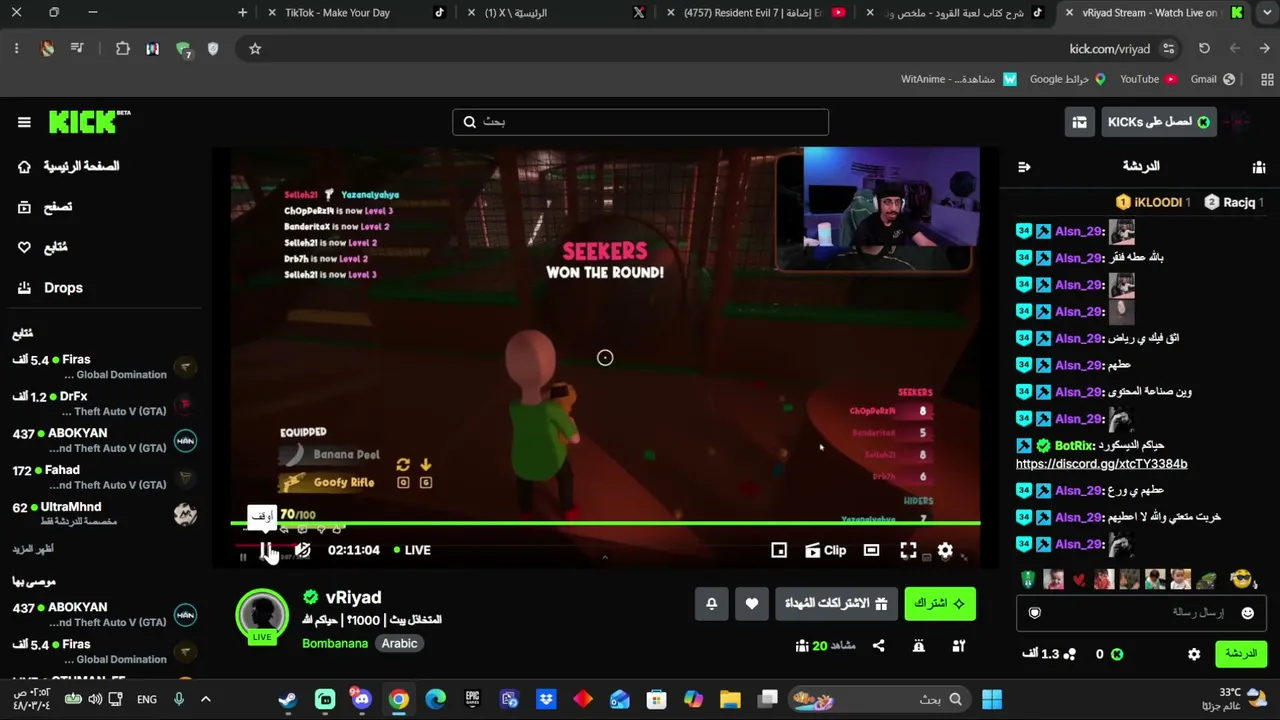1280x720 pixels.
Task: Send message with the green chat button
Action: click(1240, 654)
